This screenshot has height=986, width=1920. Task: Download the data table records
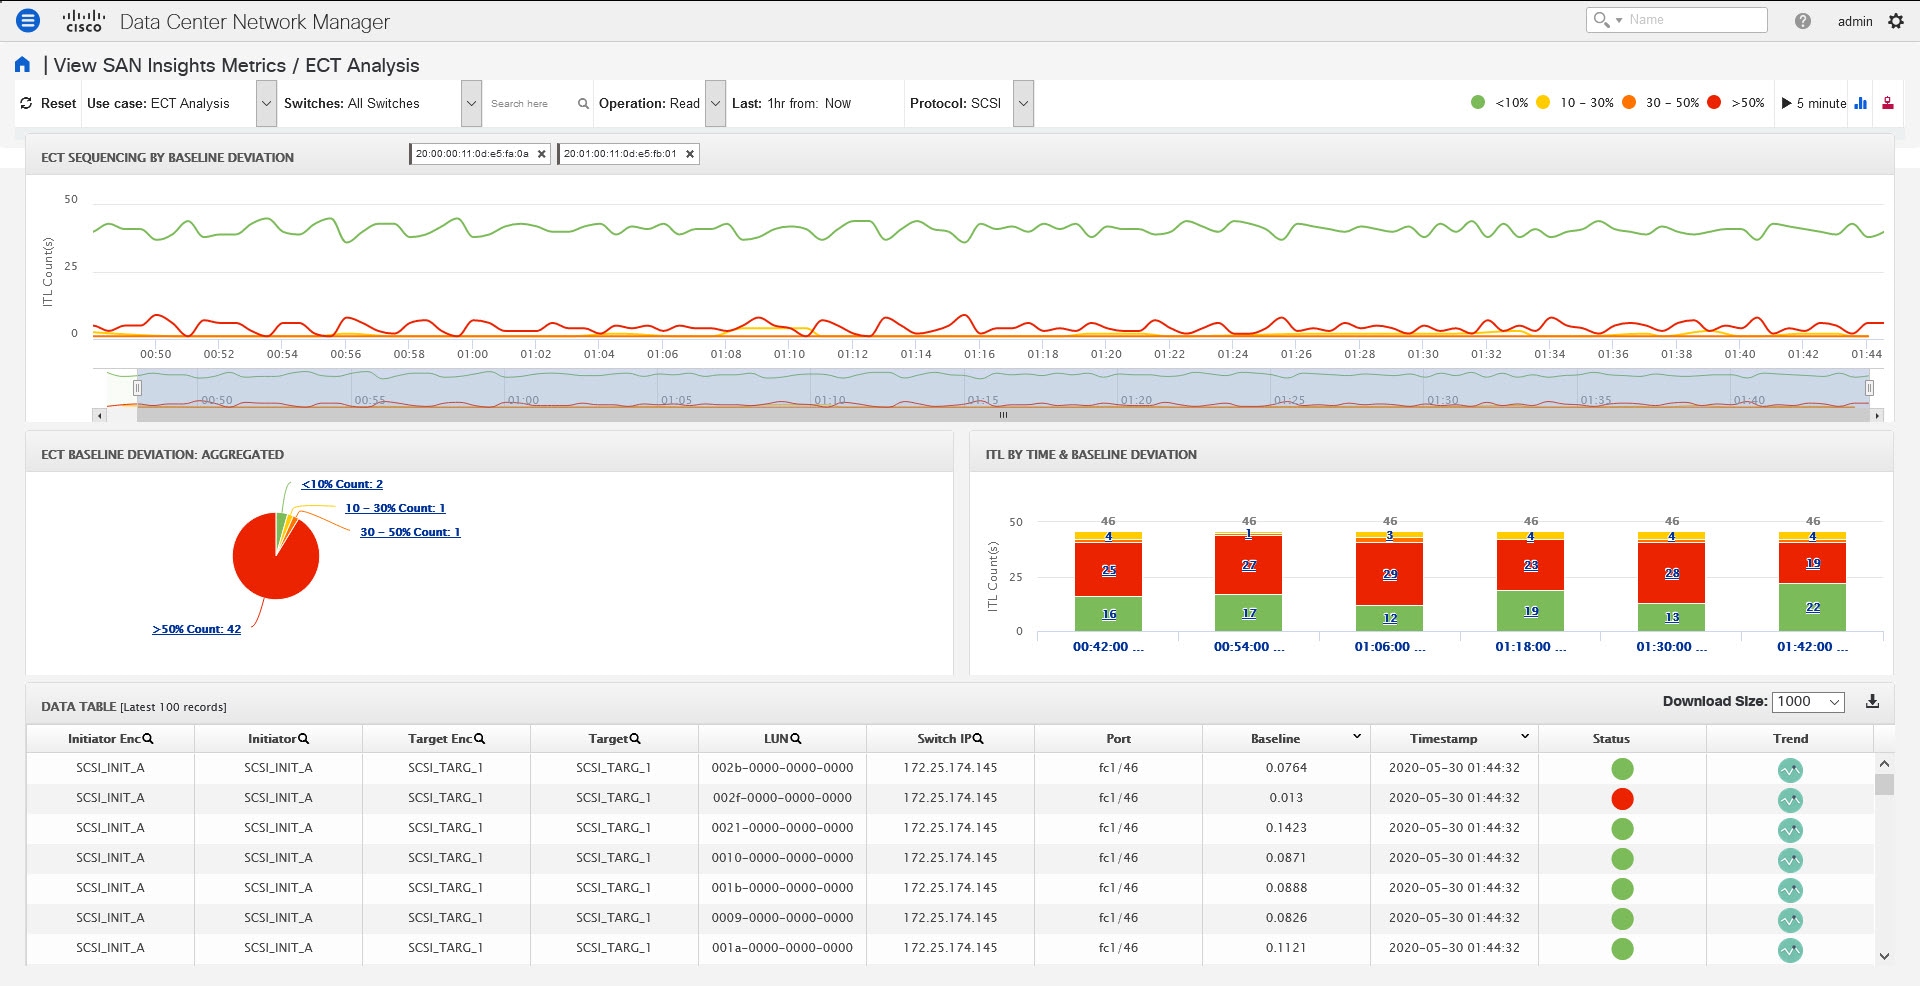coord(1872,702)
